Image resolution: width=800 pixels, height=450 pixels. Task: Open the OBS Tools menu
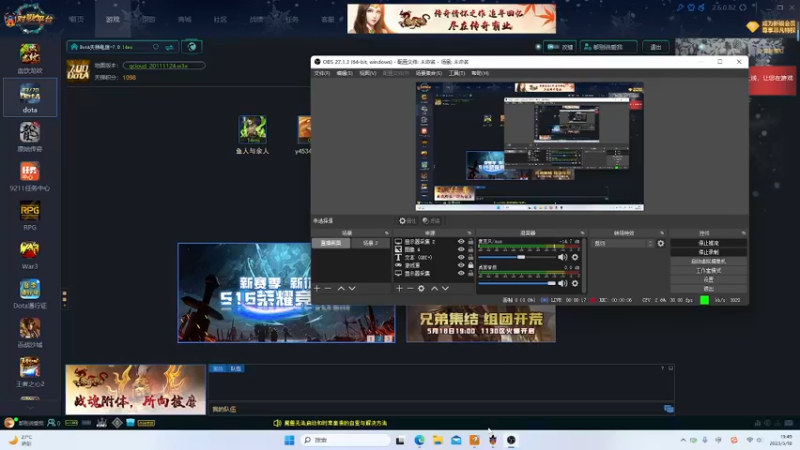[x=457, y=73]
